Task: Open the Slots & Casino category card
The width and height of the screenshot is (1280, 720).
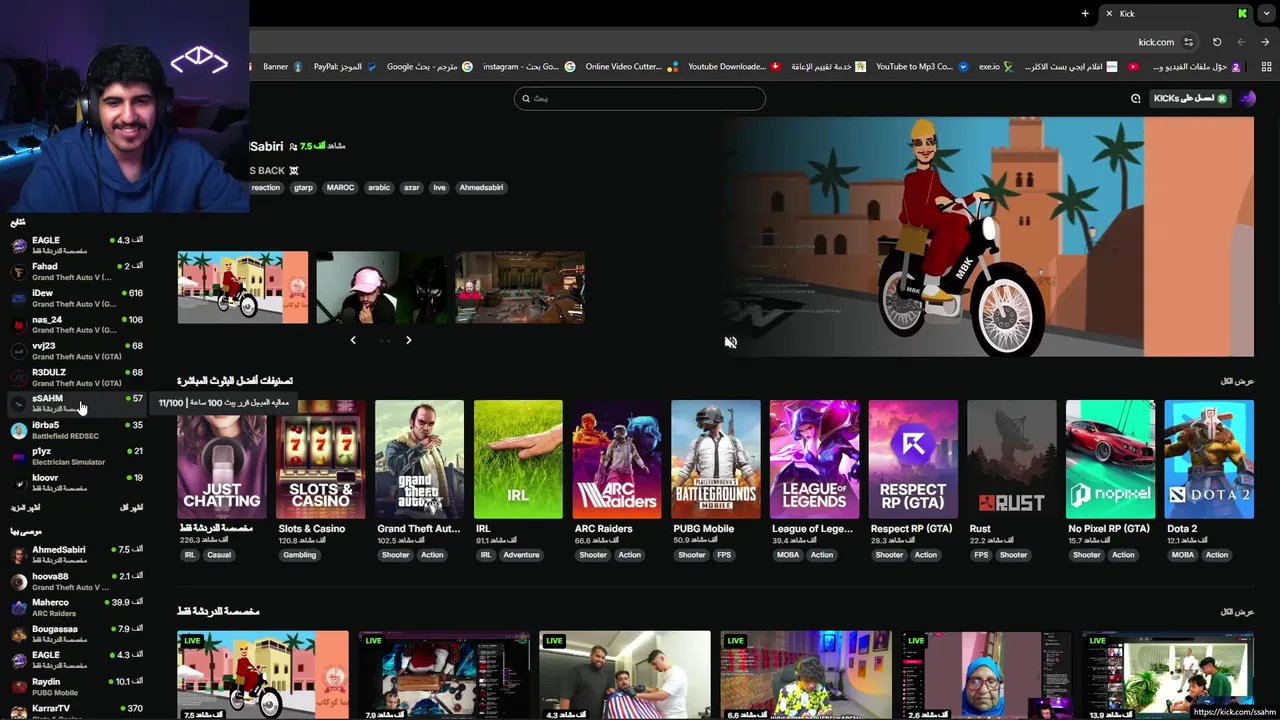Action: click(320, 459)
